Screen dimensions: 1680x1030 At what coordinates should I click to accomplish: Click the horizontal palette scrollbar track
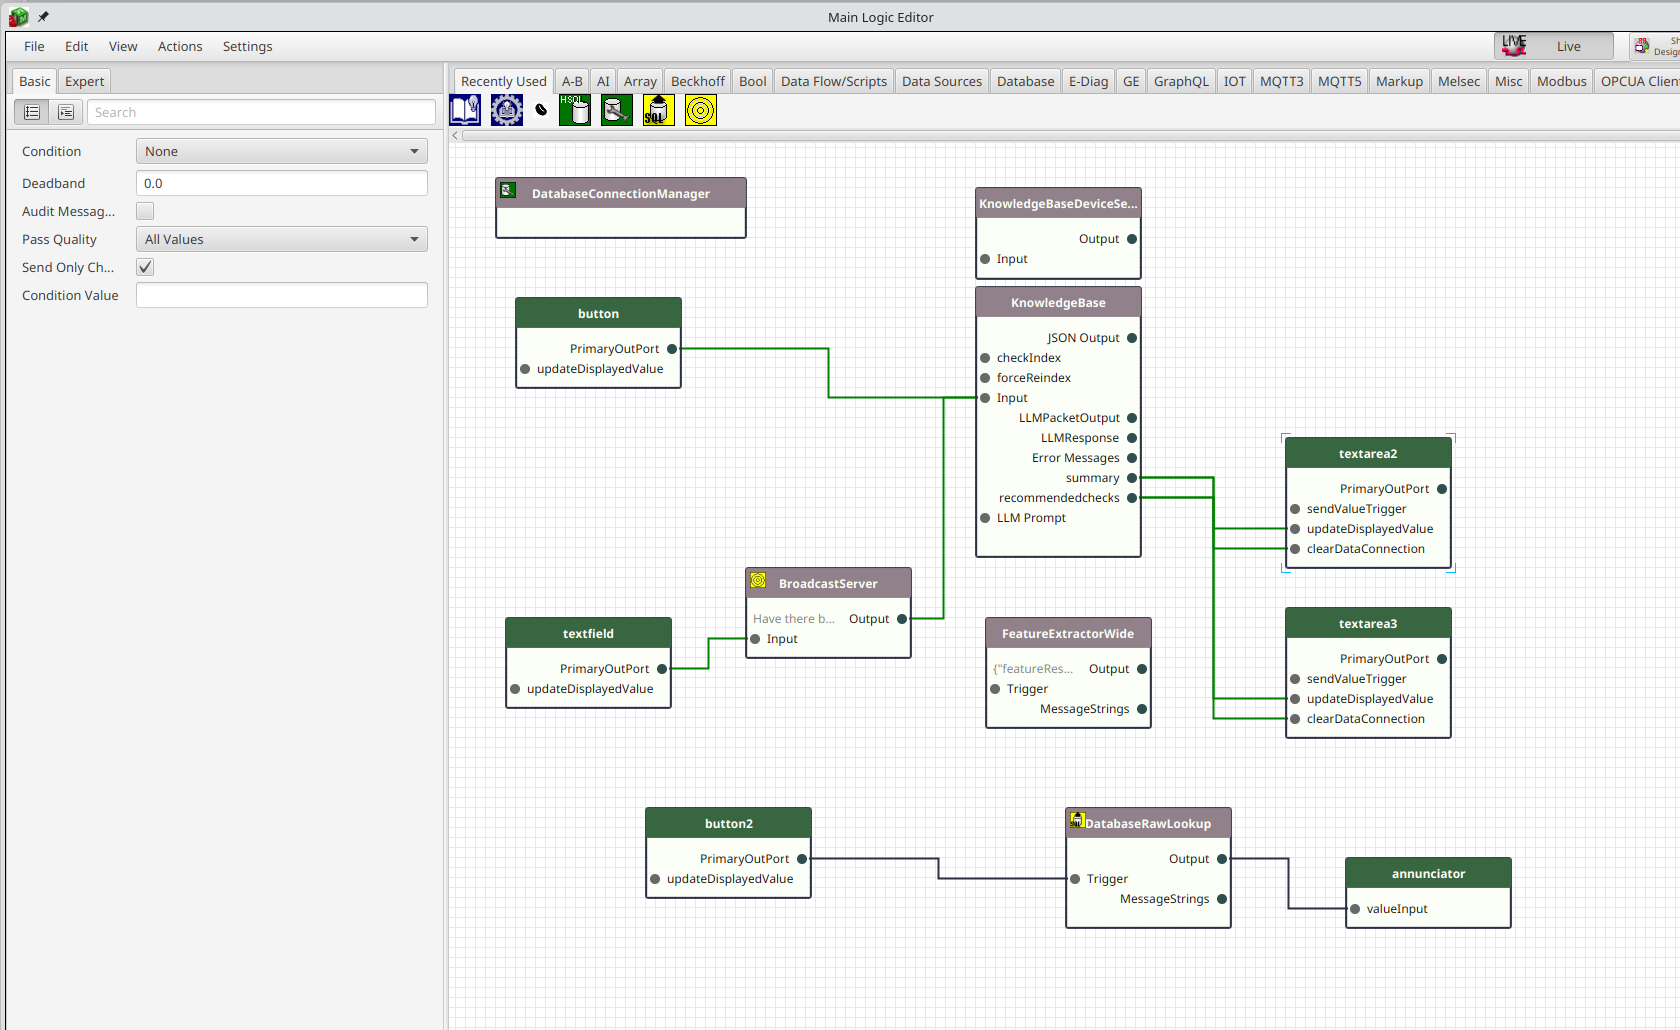click(1070, 135)
